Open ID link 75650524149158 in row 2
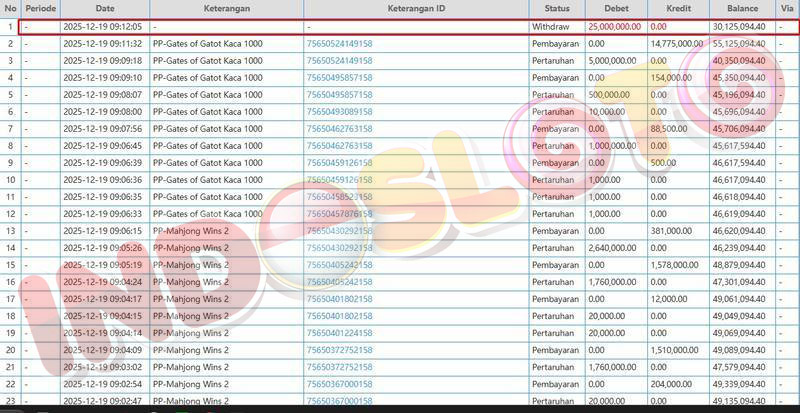Viewport: 800px width, 413px height. coord(339,44)
